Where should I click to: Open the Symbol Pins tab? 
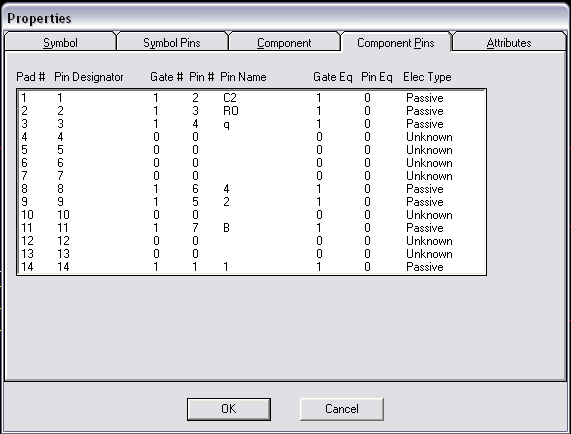pyautogui.click(x=172, y=43)
